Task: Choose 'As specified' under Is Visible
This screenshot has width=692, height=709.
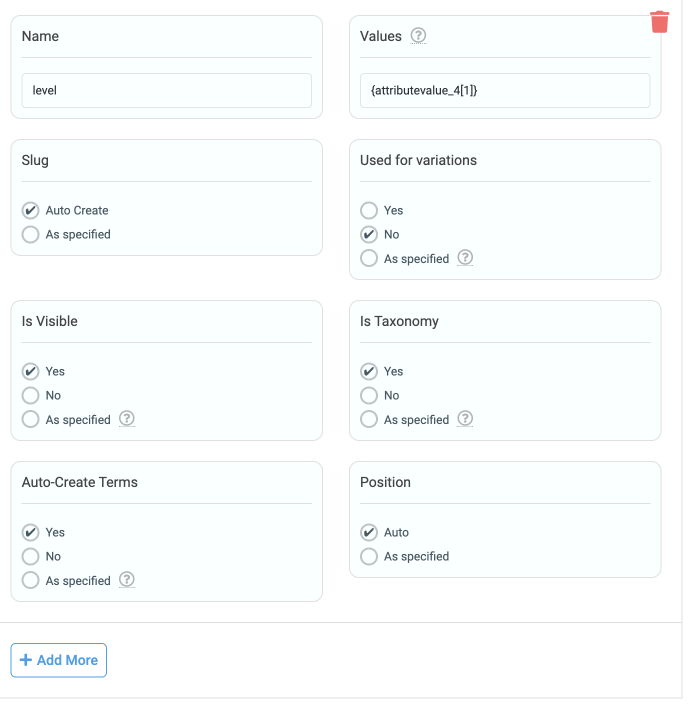Action: point(31,419)
